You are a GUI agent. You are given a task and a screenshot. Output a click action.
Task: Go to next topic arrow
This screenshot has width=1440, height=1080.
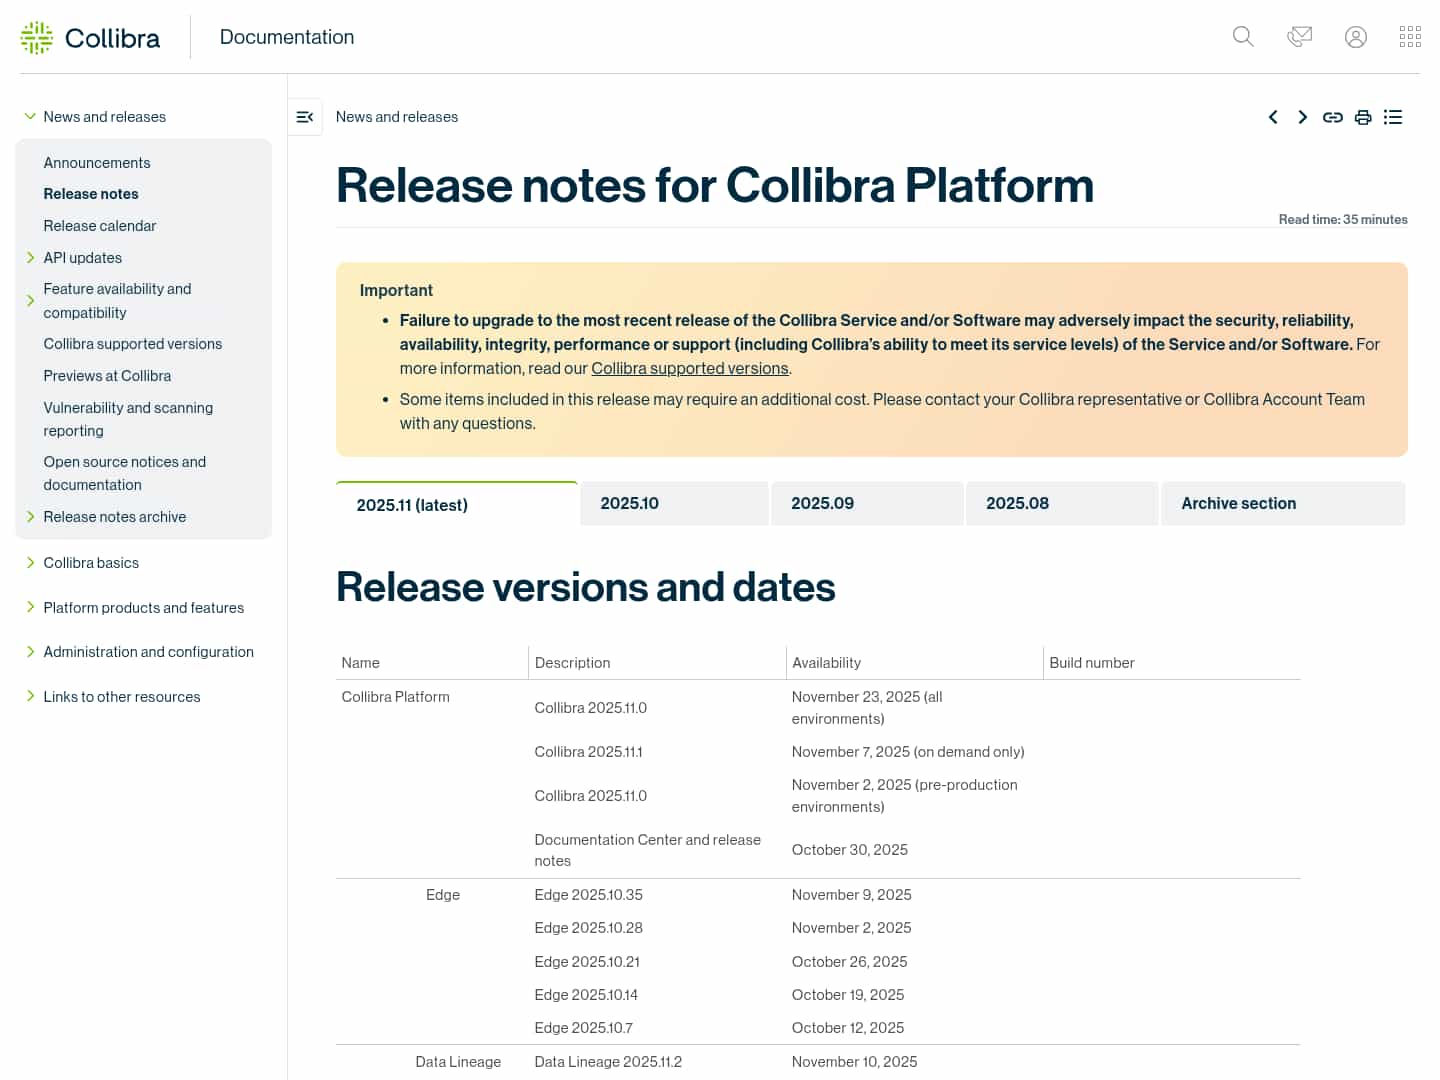pyautogui.click(x=1302, y=117)
